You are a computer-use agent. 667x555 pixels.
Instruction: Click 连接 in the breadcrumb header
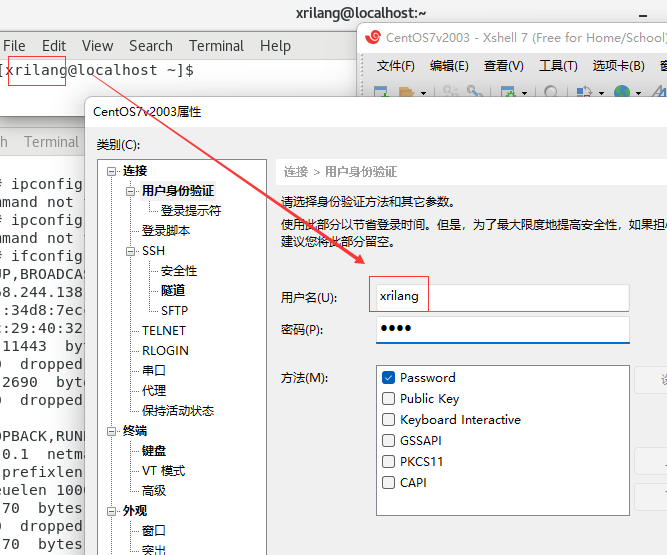pos(296,171)
